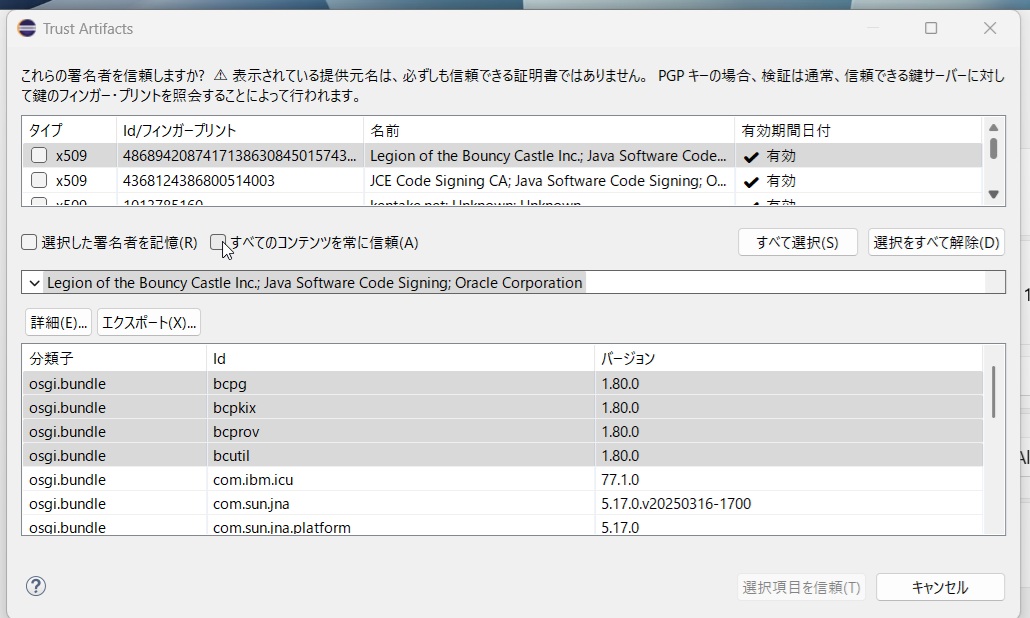Click the help question mark icon
This screenshot has width=1030, height=618.
[x=36, y=587]
